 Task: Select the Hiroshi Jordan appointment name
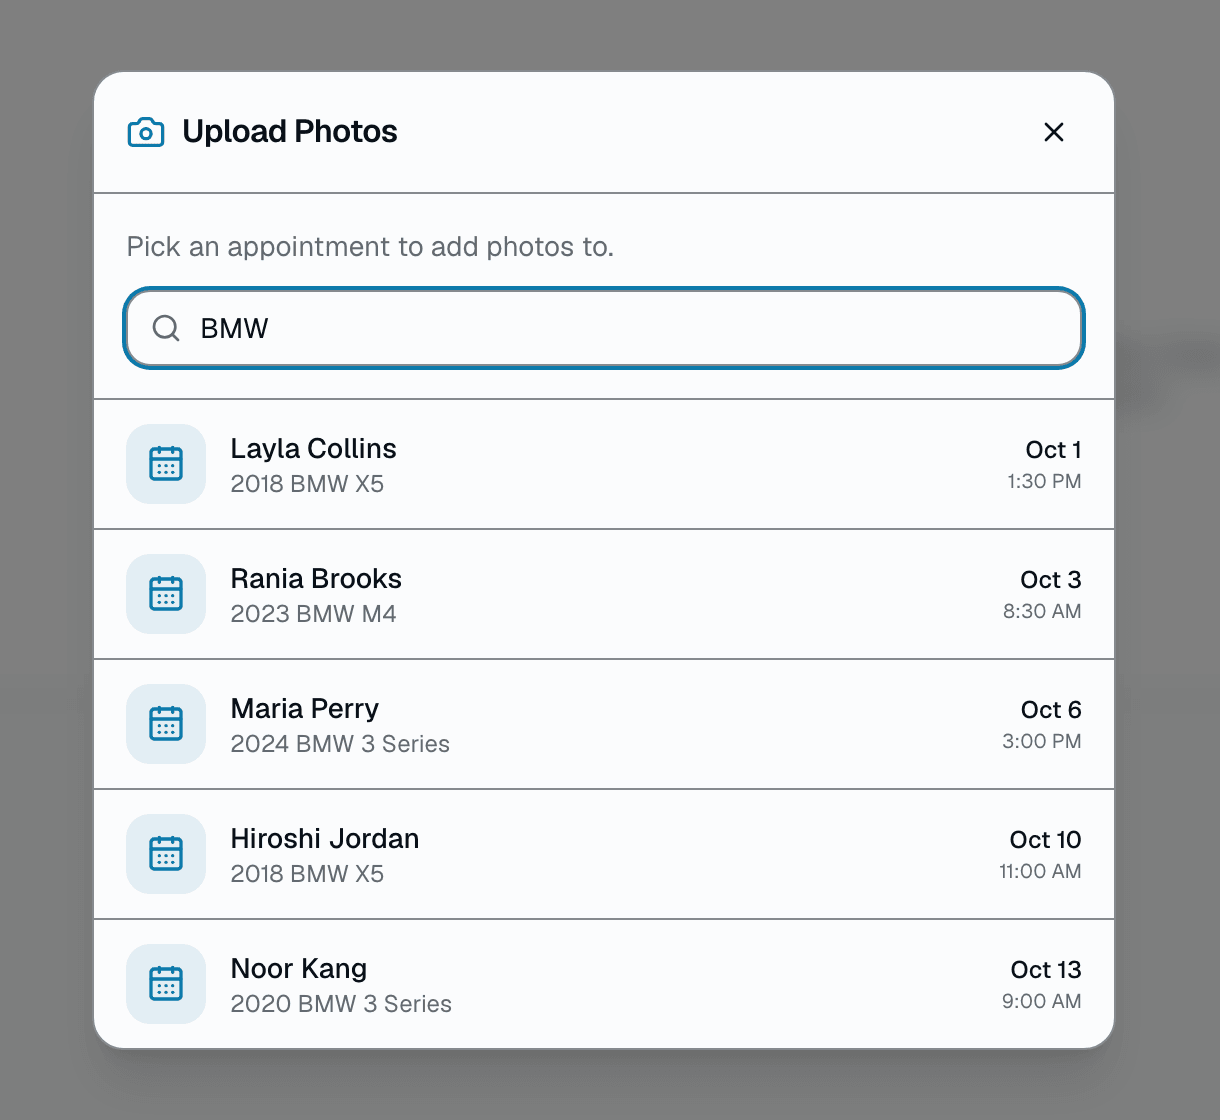[325, 839]
